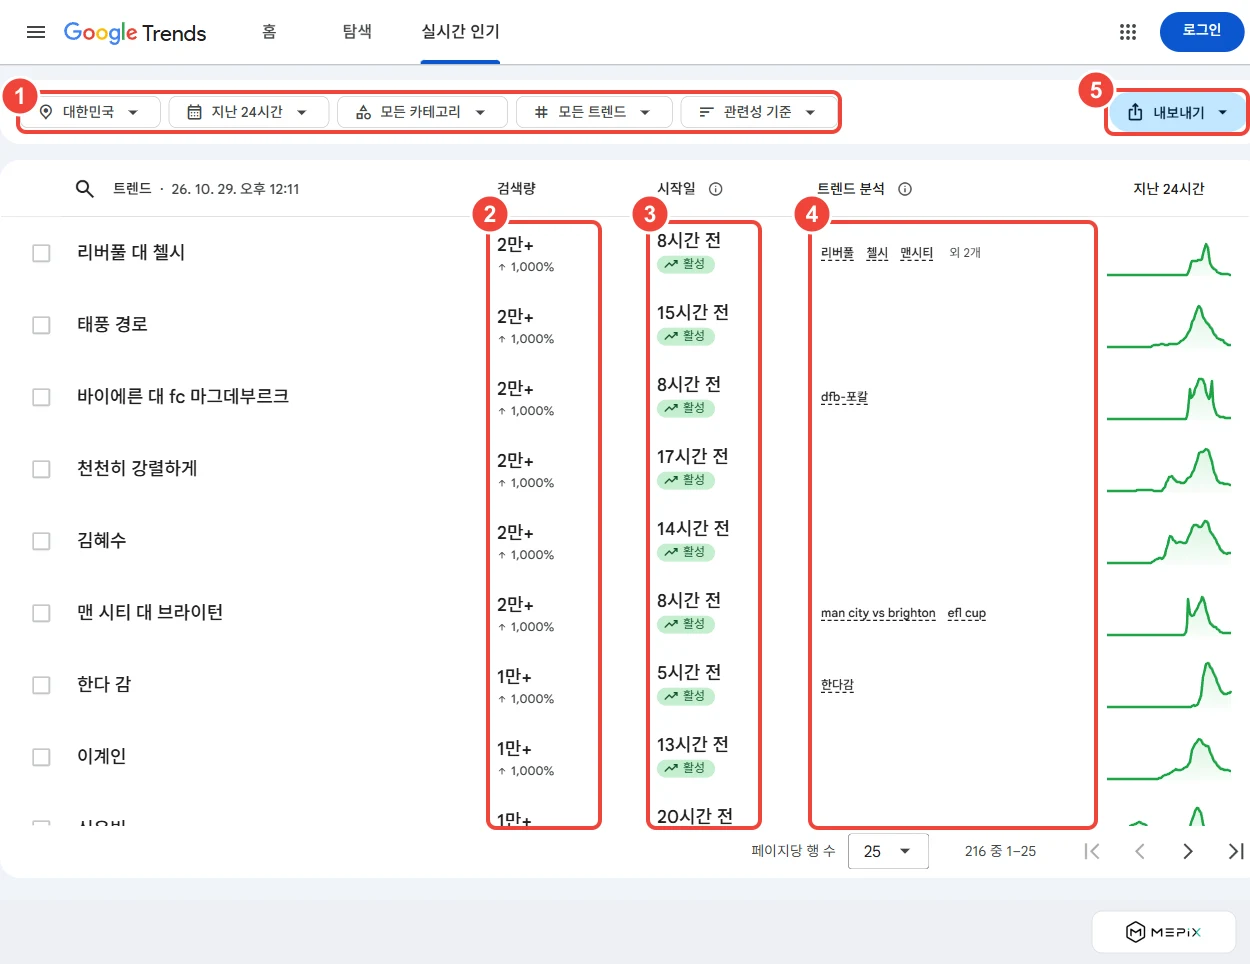Open the hamburger main menu
1250x964 pixels.
(36, 32)
